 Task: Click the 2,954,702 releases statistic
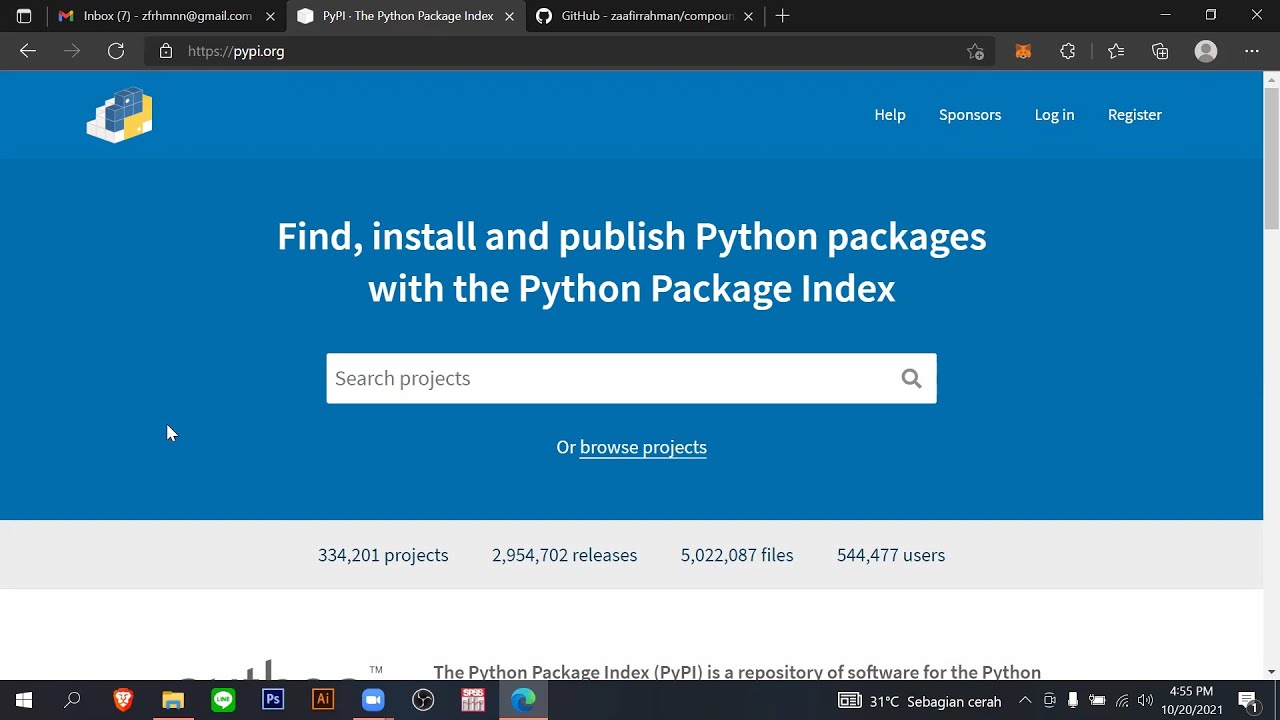click(x=564, y=555)
